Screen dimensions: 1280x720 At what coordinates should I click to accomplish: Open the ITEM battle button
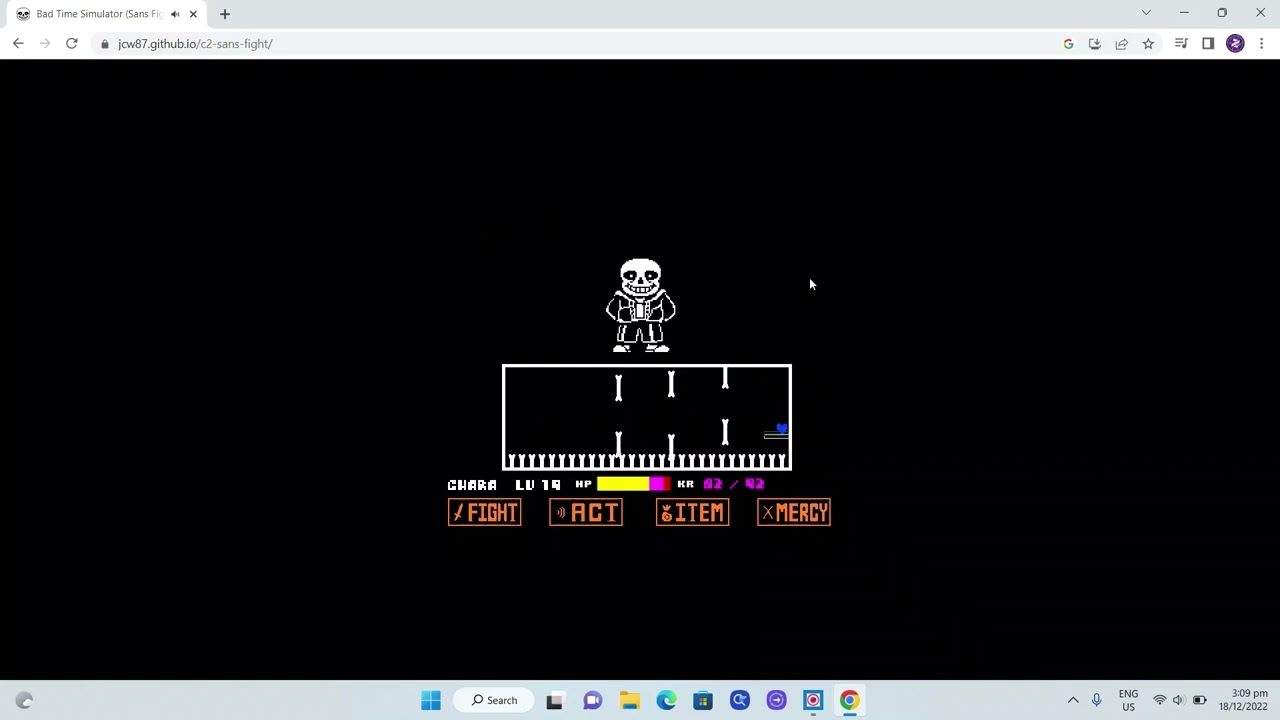(x=692, y=513)
